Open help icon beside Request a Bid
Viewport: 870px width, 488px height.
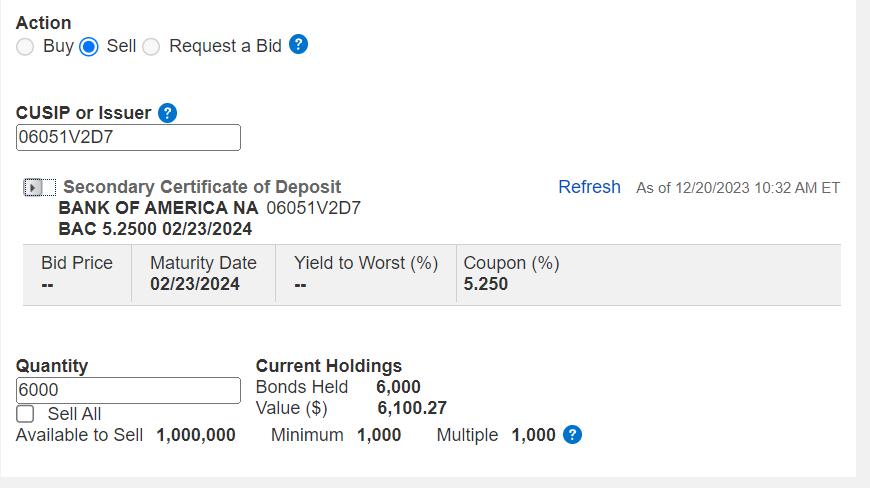pos(299,44)
